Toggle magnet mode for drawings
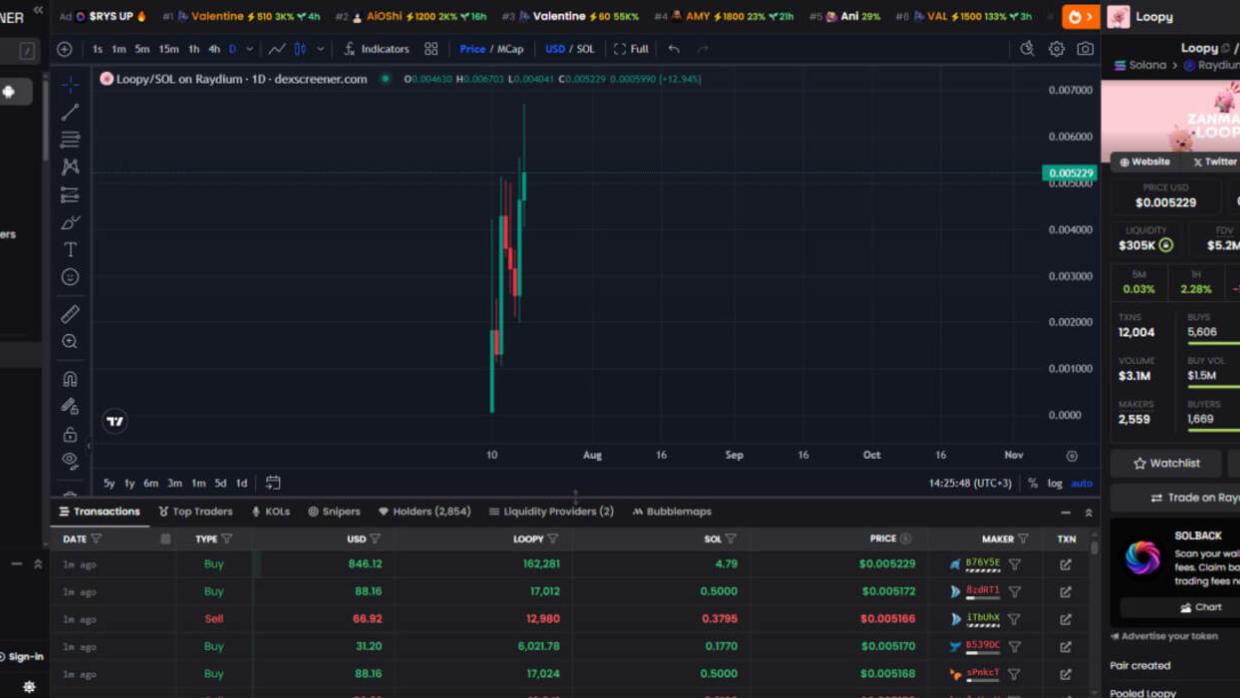The width and height of the screenshot is (1240, 698). coord(70,379)
